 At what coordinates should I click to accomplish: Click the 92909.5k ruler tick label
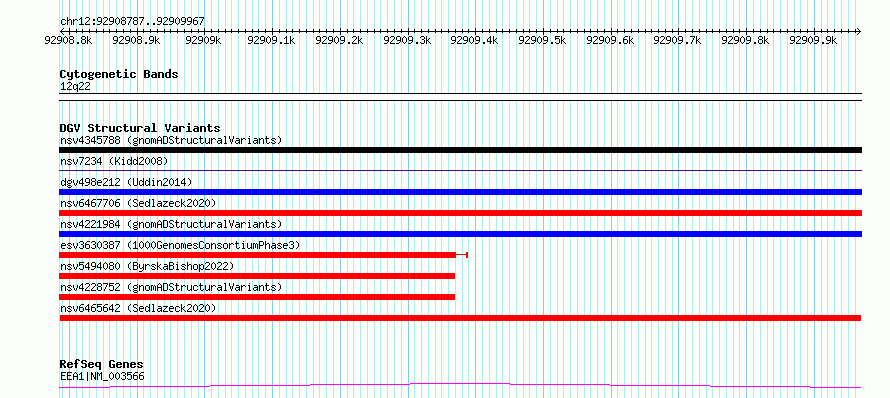click(x=543, y=40)
